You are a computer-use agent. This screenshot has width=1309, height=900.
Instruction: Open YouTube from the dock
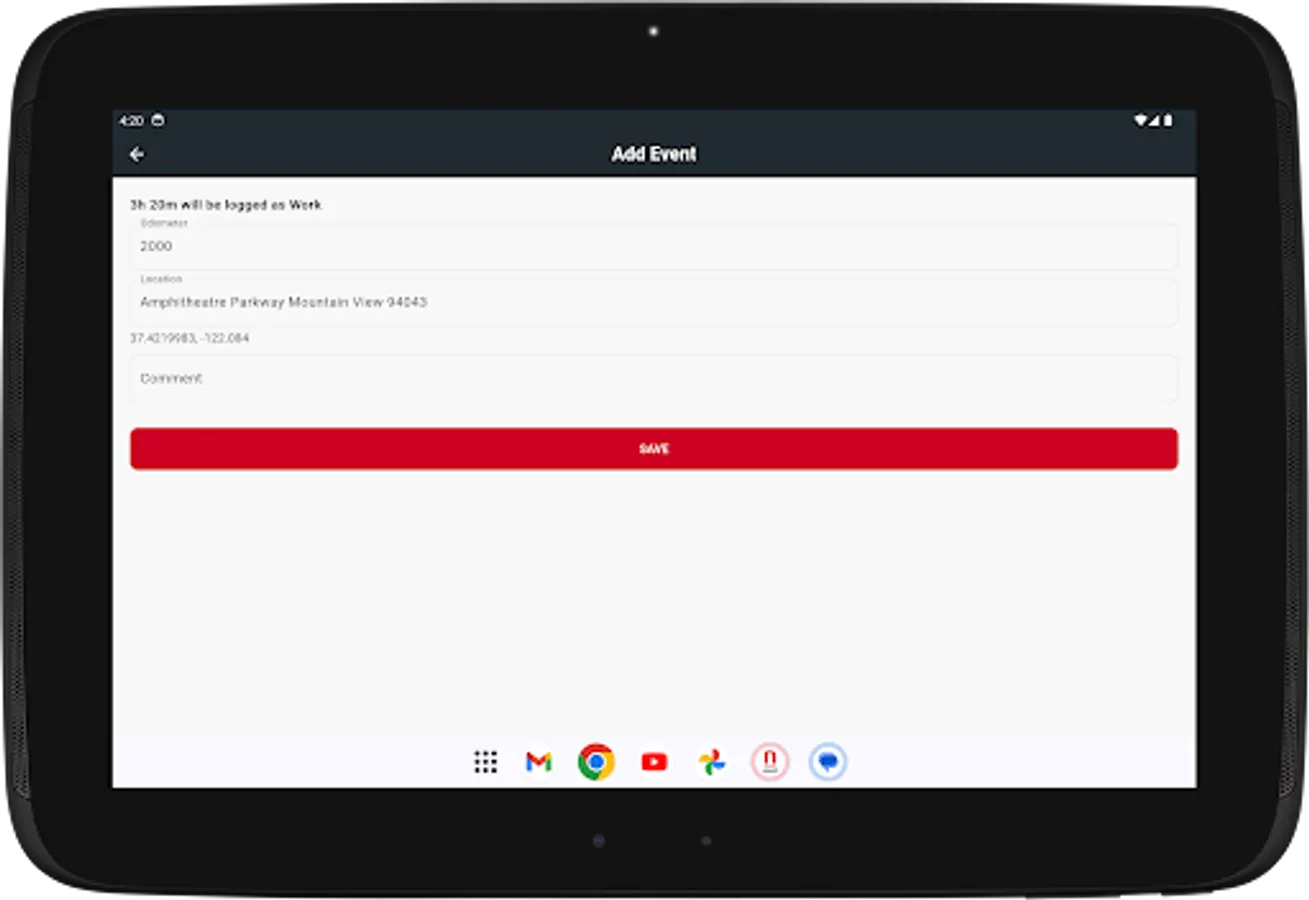654,762
